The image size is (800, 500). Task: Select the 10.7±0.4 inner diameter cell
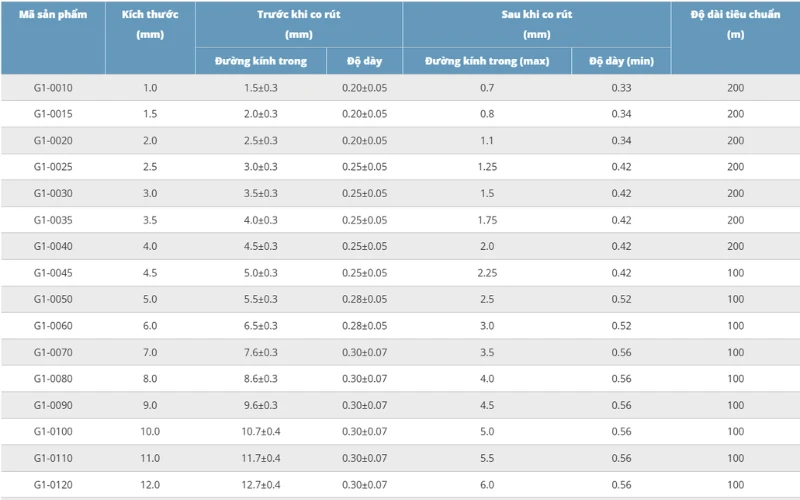point(261,432)
